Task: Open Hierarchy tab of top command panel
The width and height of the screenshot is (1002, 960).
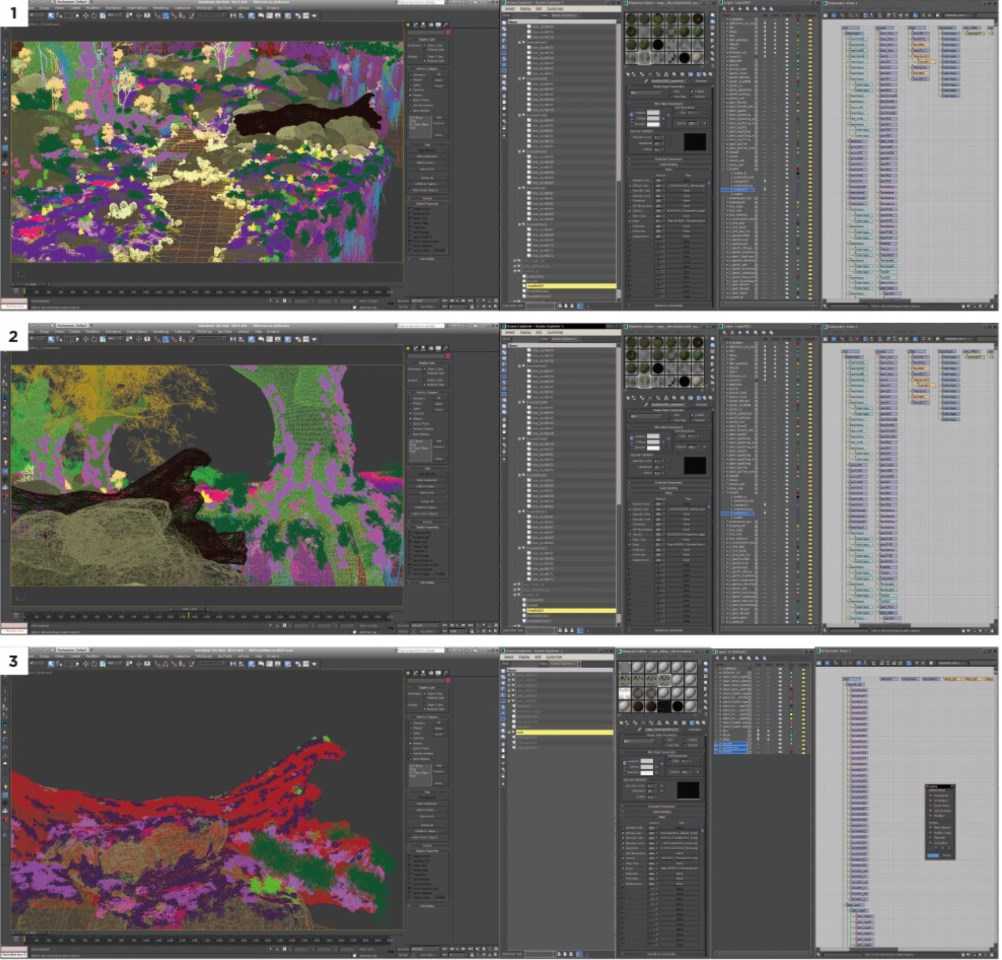Action: click(x=423, y=25)
